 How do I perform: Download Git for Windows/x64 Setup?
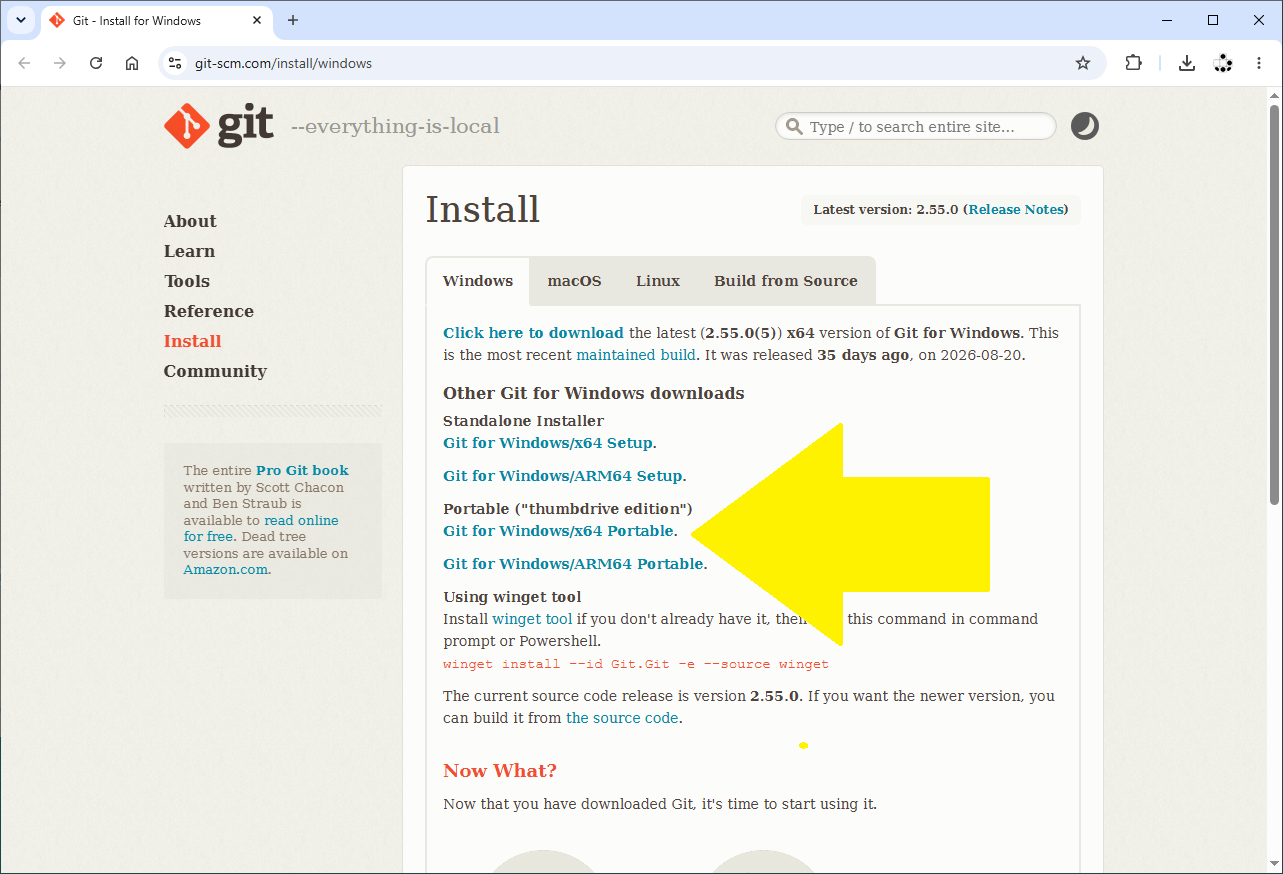[x=548, y=443]
